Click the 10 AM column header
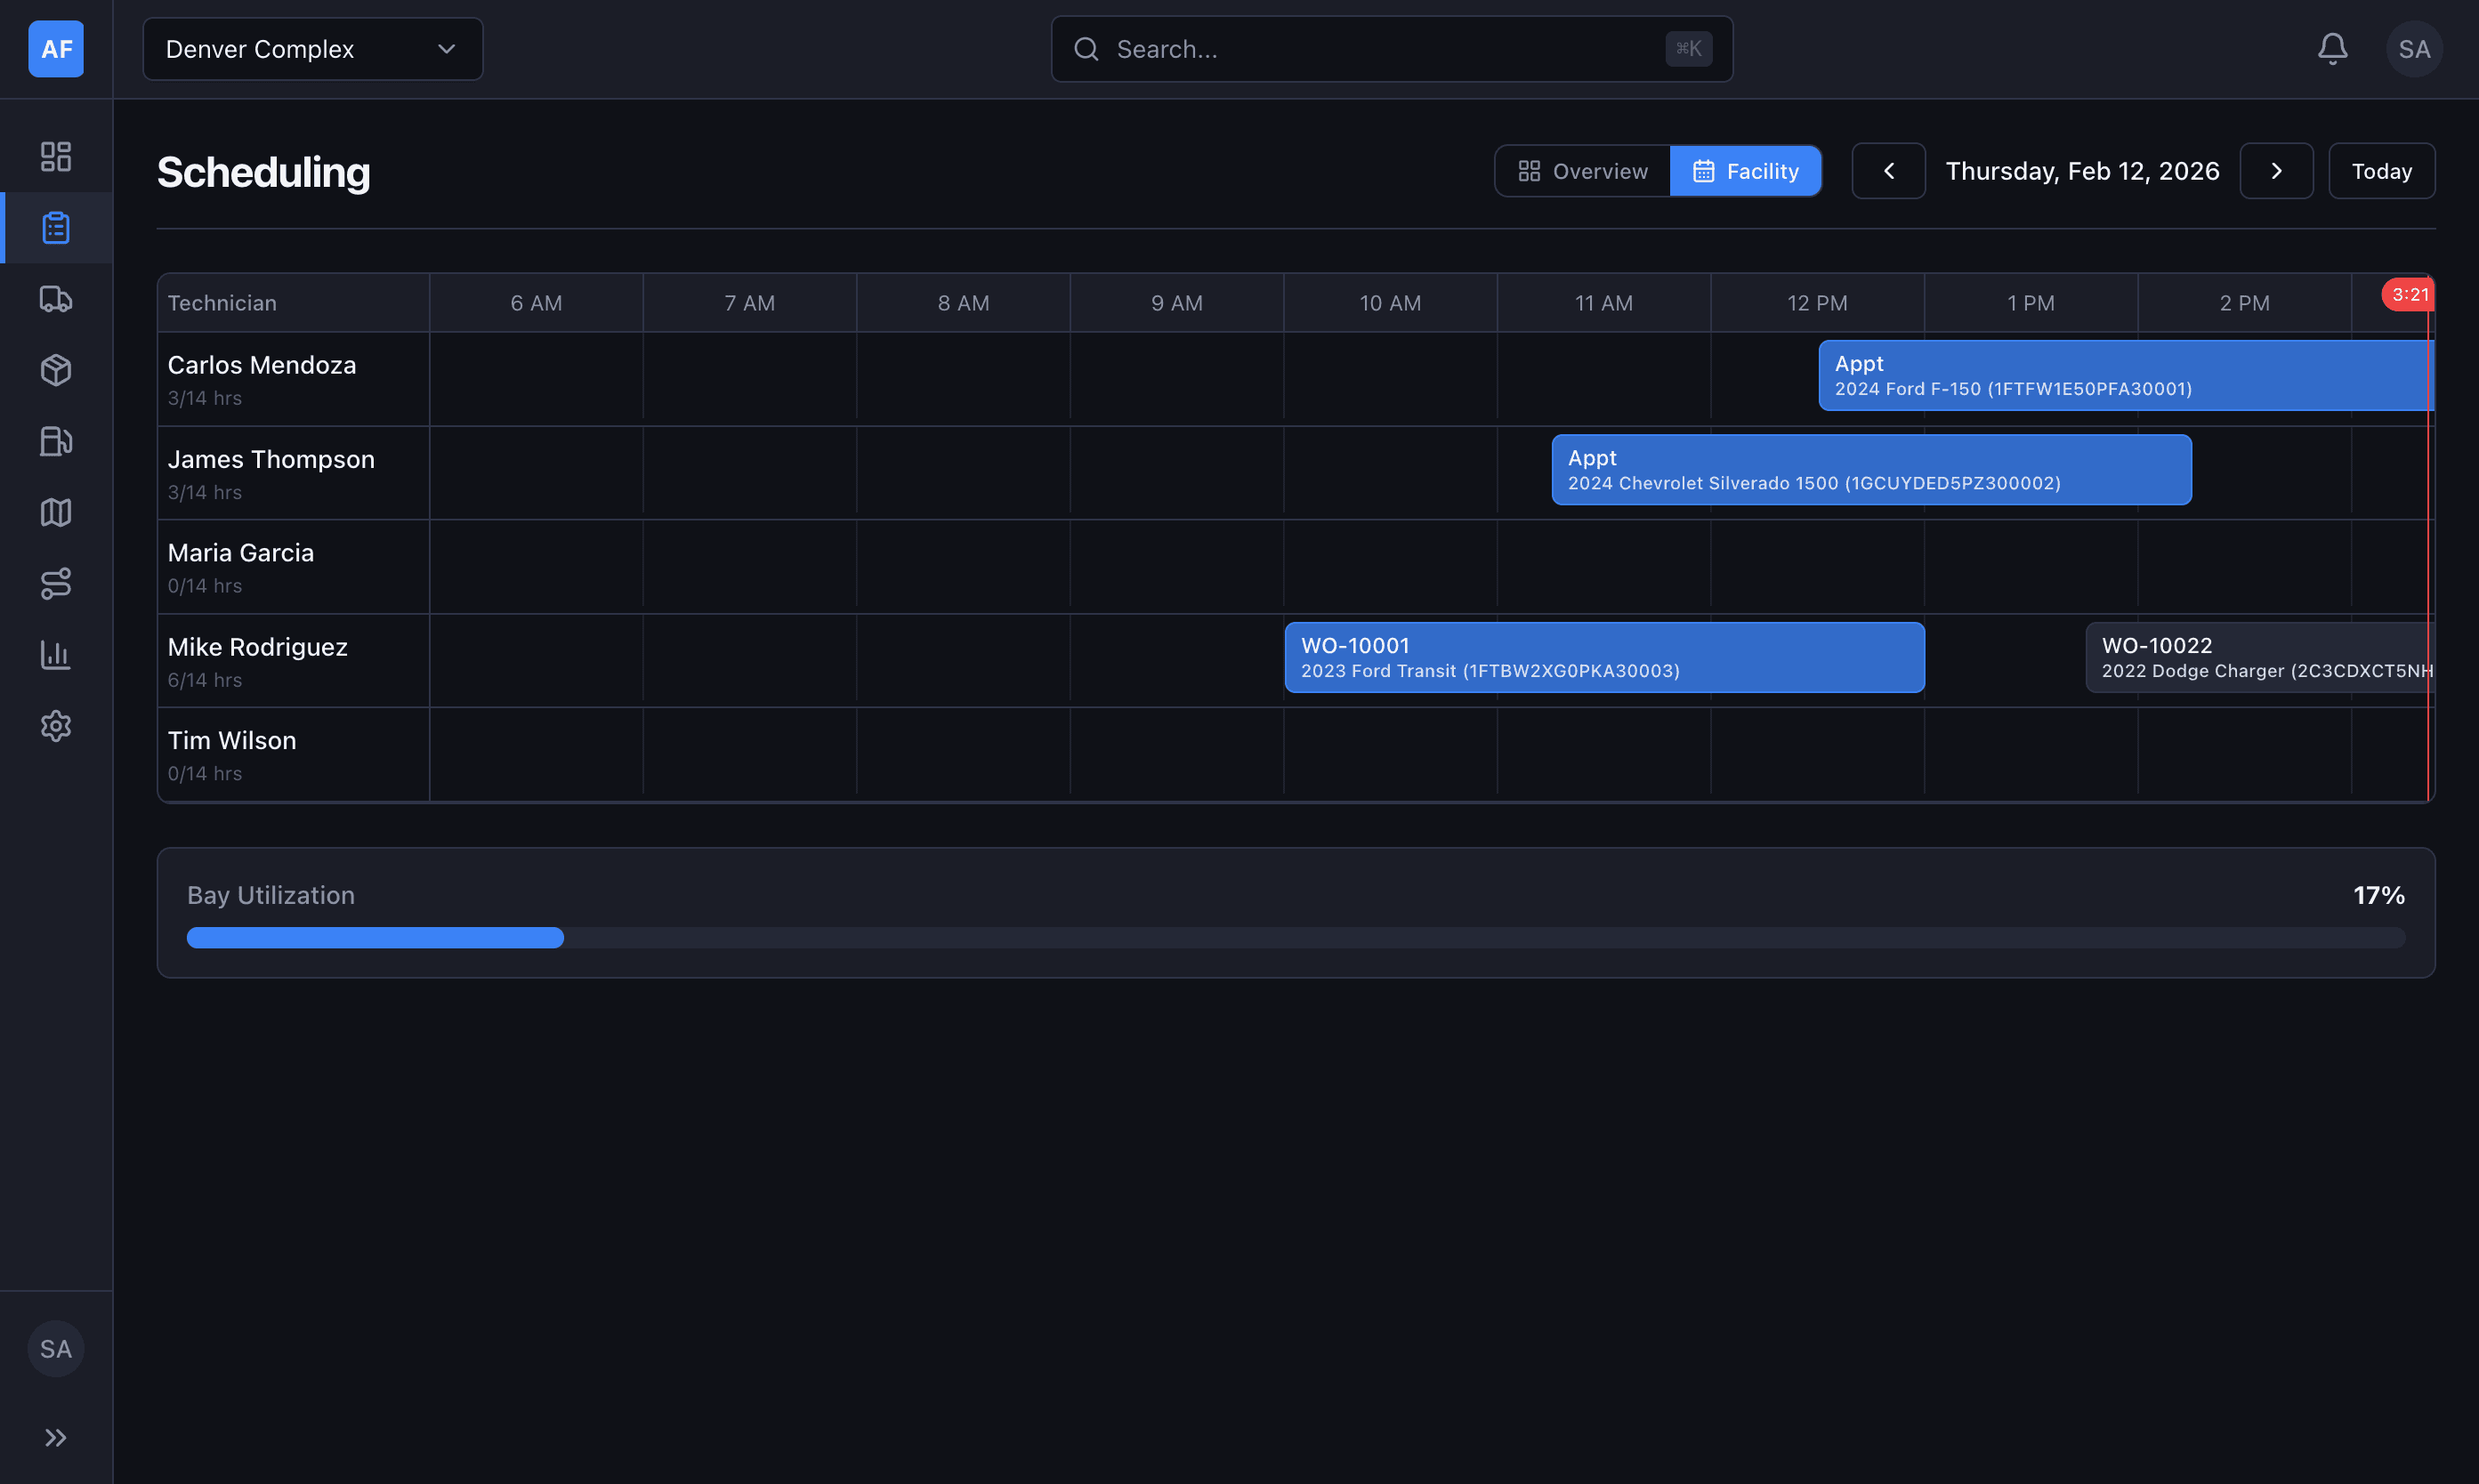This screenshot has height=1484, width=2479. (x=1390, y=303)
